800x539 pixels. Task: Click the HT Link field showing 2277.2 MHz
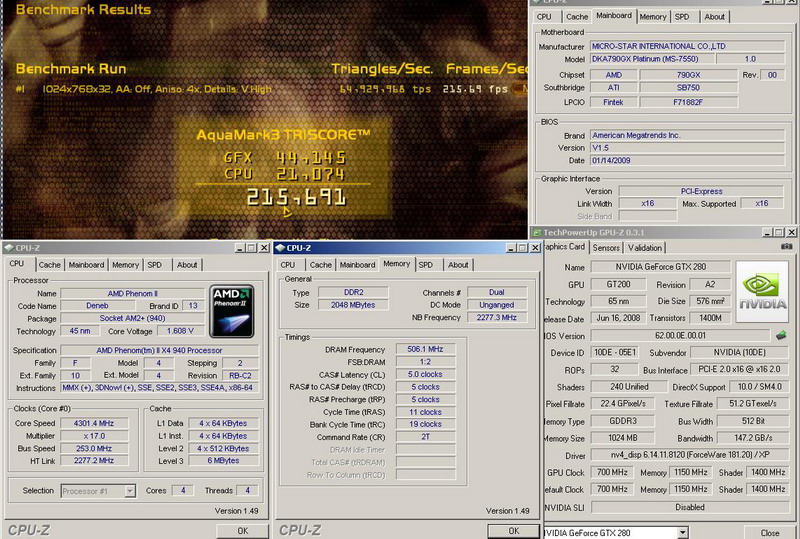(94, 460)
